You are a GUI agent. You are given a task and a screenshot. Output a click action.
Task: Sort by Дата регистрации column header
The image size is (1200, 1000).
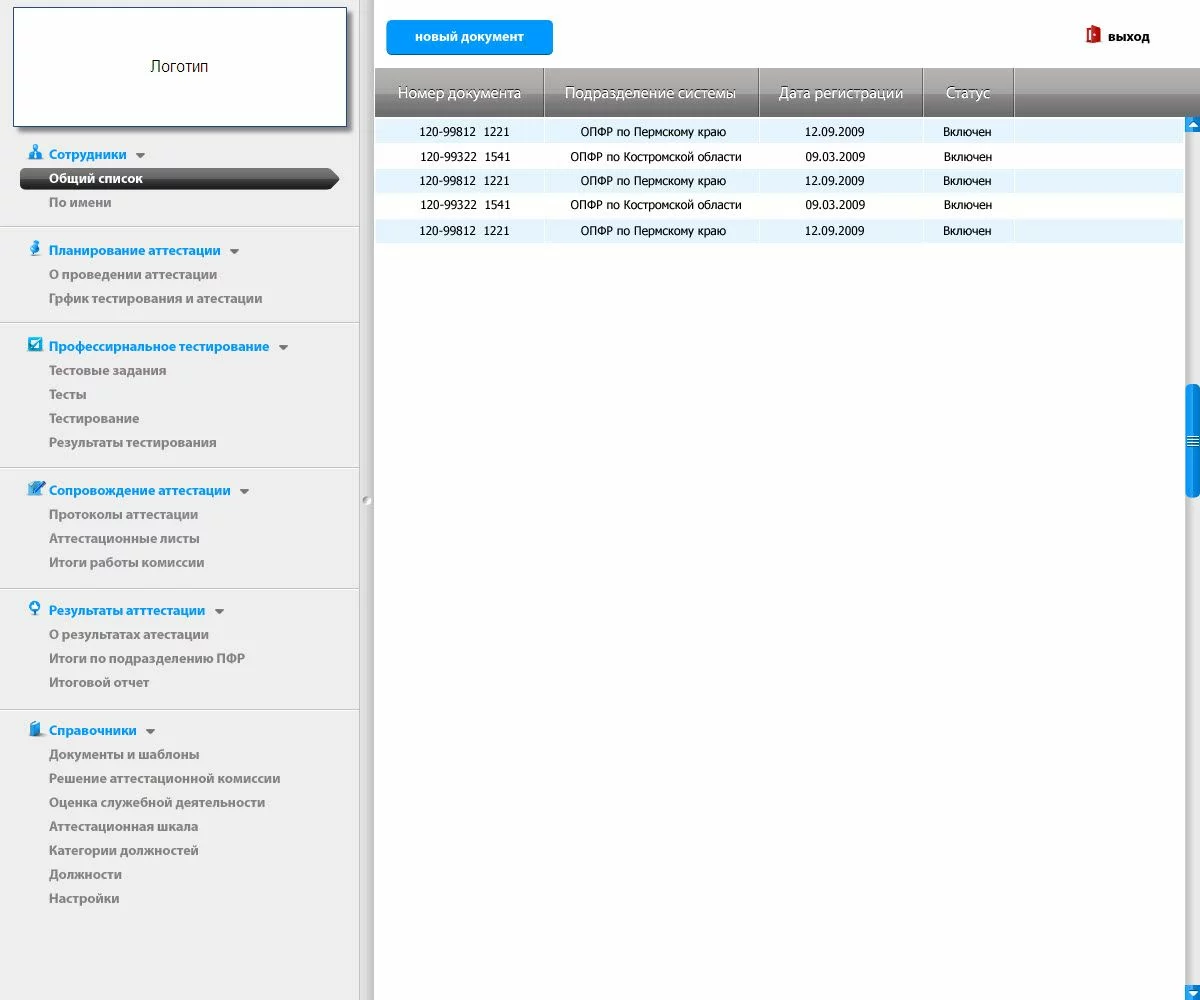click(x=840, y=93)
